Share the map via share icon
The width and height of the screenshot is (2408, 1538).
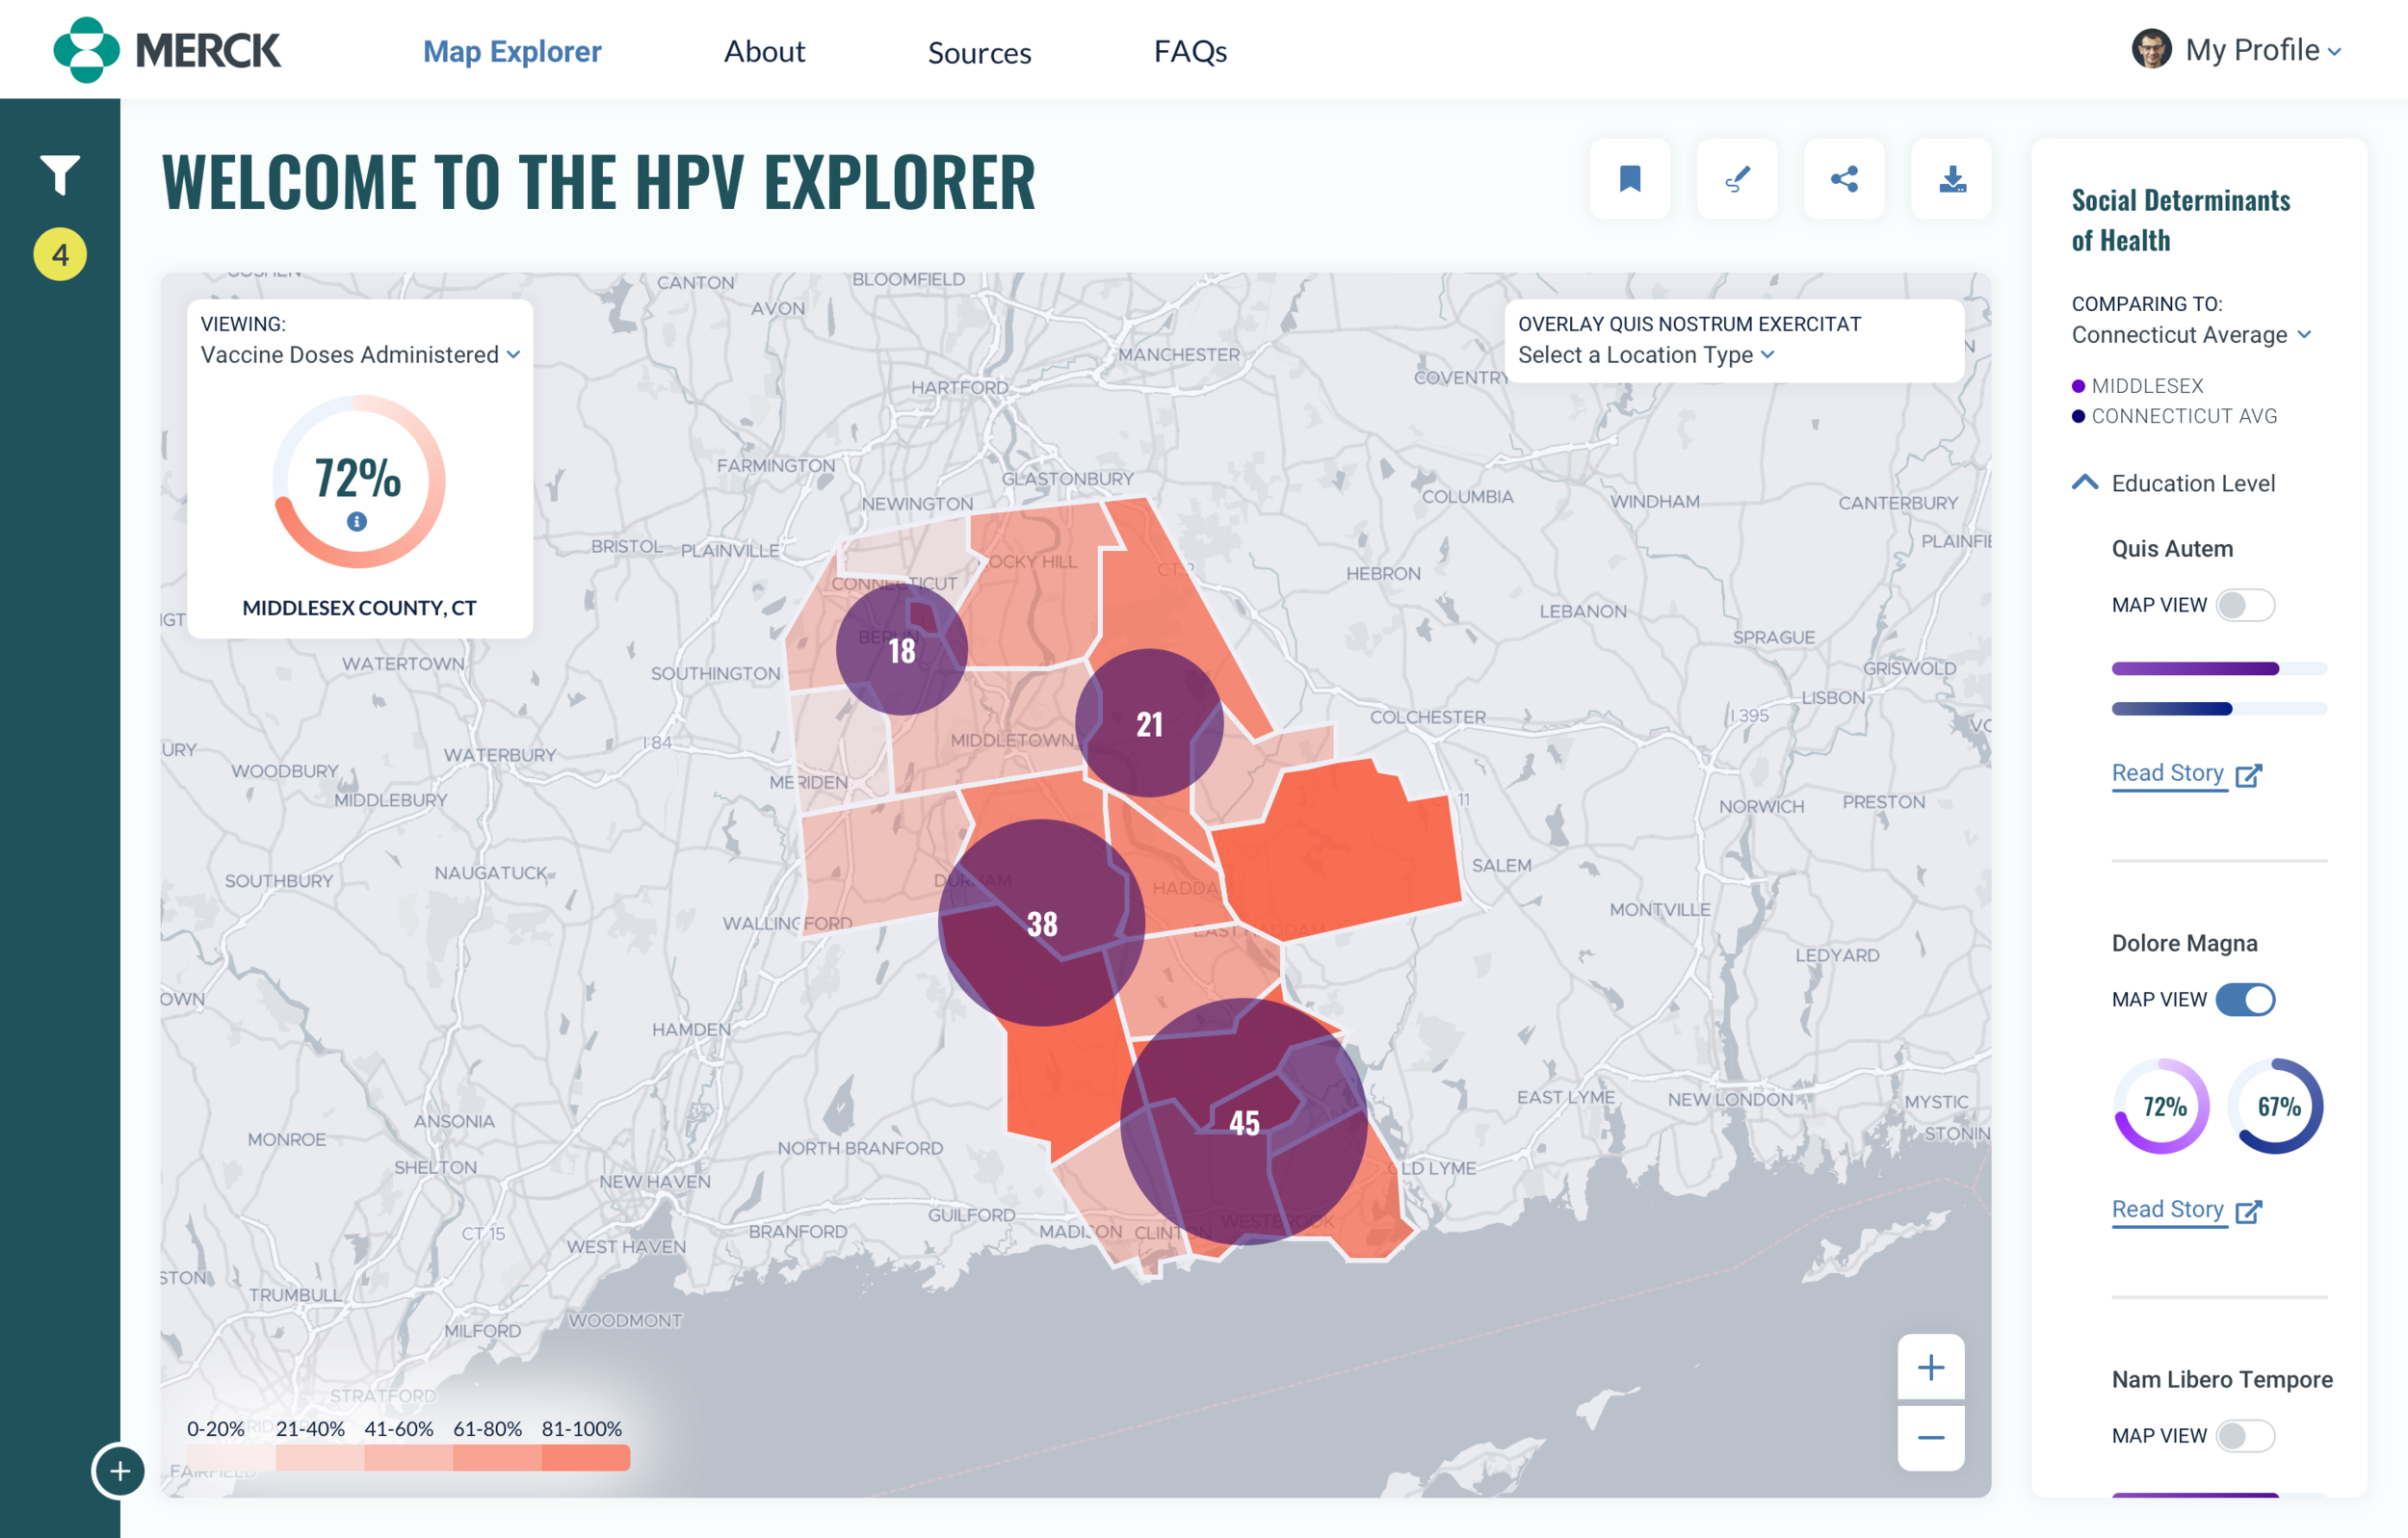point(1844,179)
